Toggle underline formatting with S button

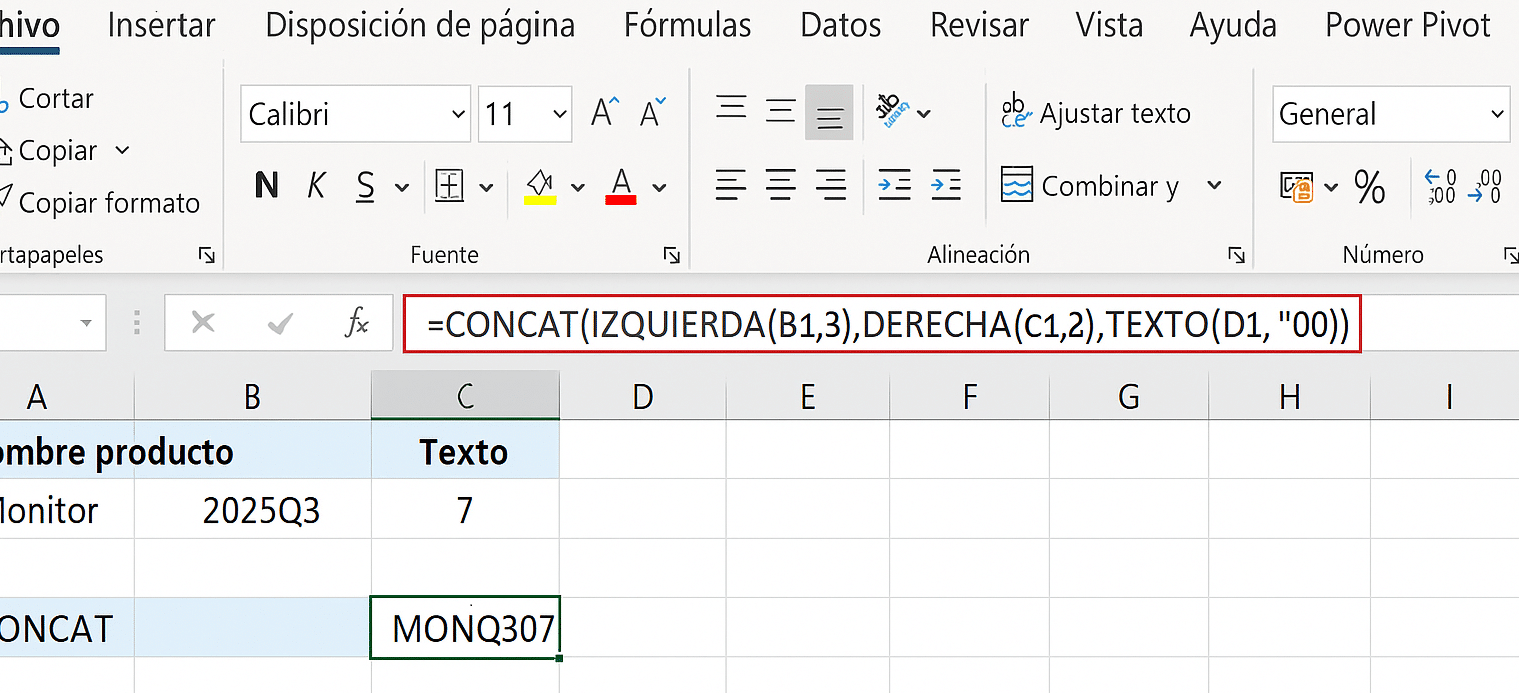tap(366, 186)
